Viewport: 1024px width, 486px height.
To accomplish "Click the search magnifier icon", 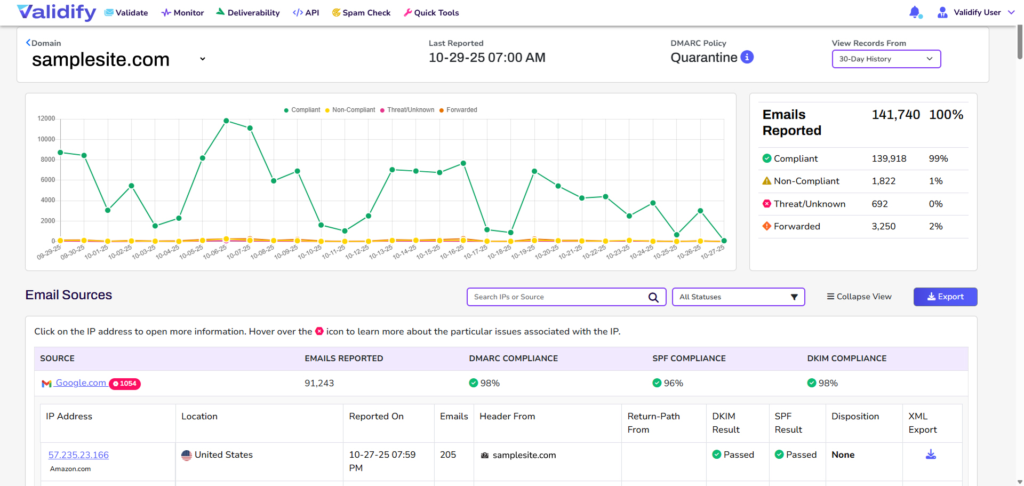I will [x=654, y=297].
